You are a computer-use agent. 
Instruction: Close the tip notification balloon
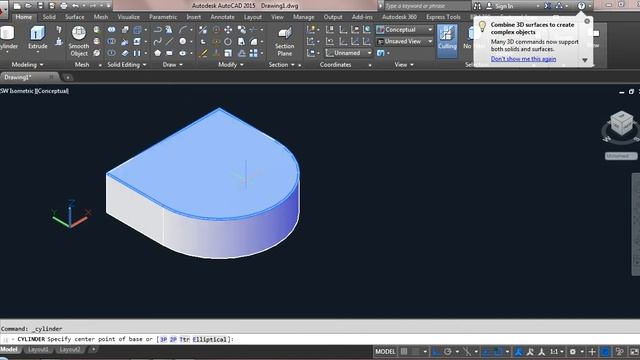click(587, 21)
